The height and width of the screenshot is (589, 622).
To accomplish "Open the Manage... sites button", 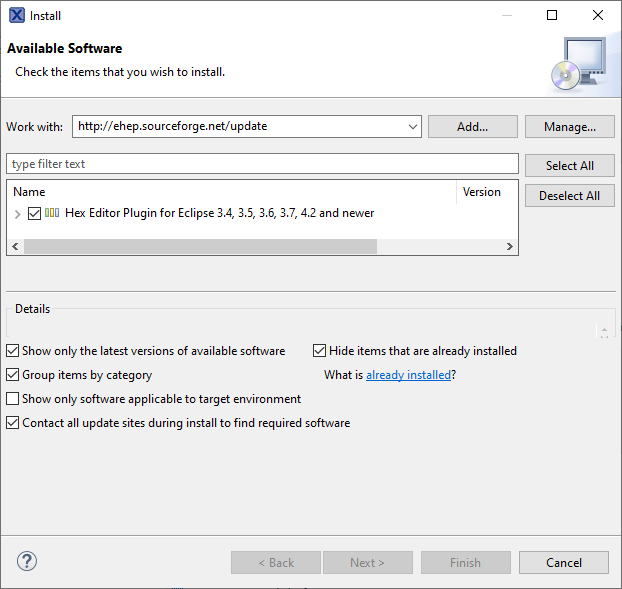I will point(569,127).
